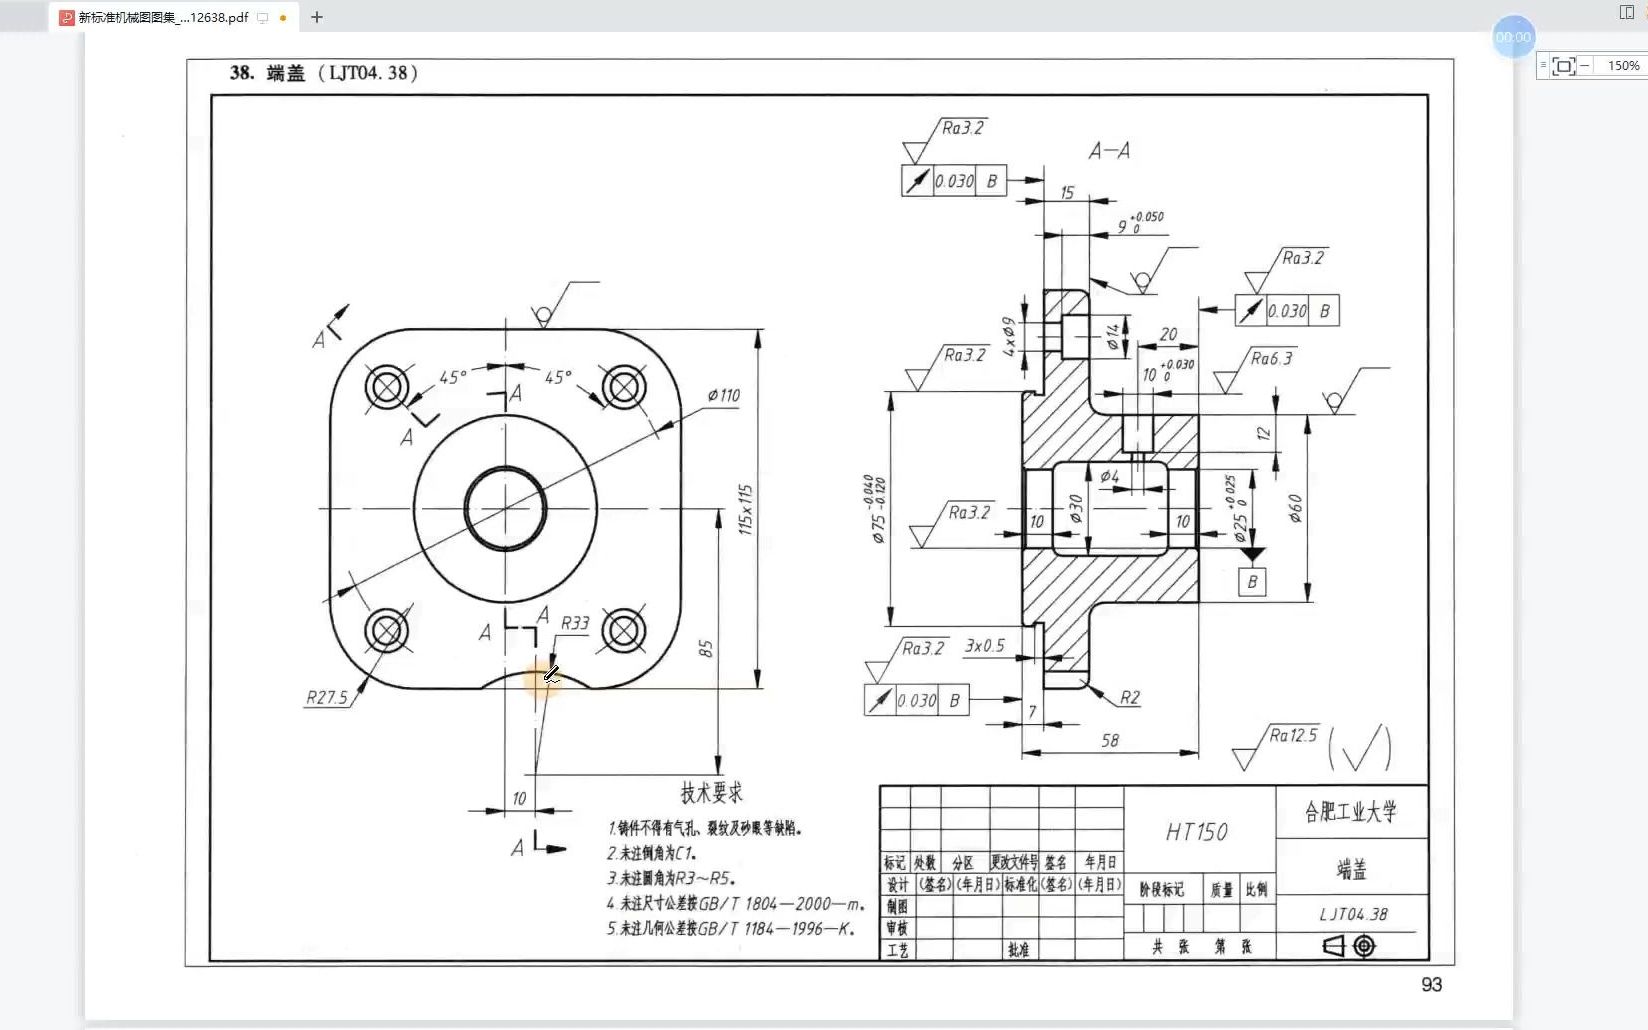The height and width of the screenshot is (1030, 1648).
Task: Click the R27.5 radius label
Action: pos(327,697)
